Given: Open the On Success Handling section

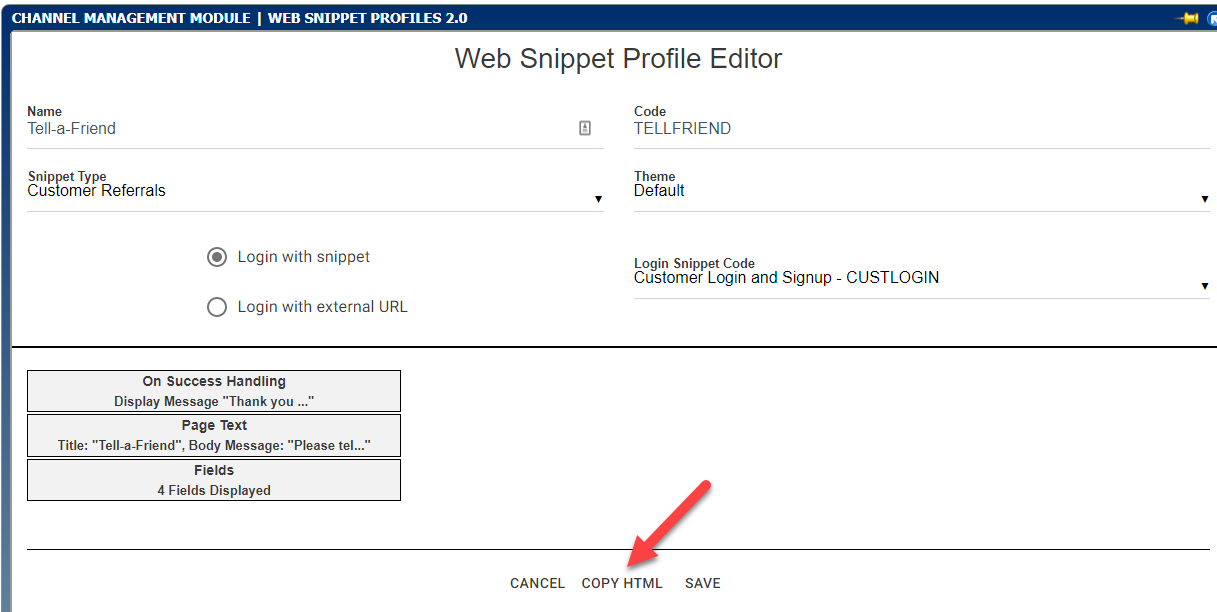Looking at the screenshot, I should (214, 391).
